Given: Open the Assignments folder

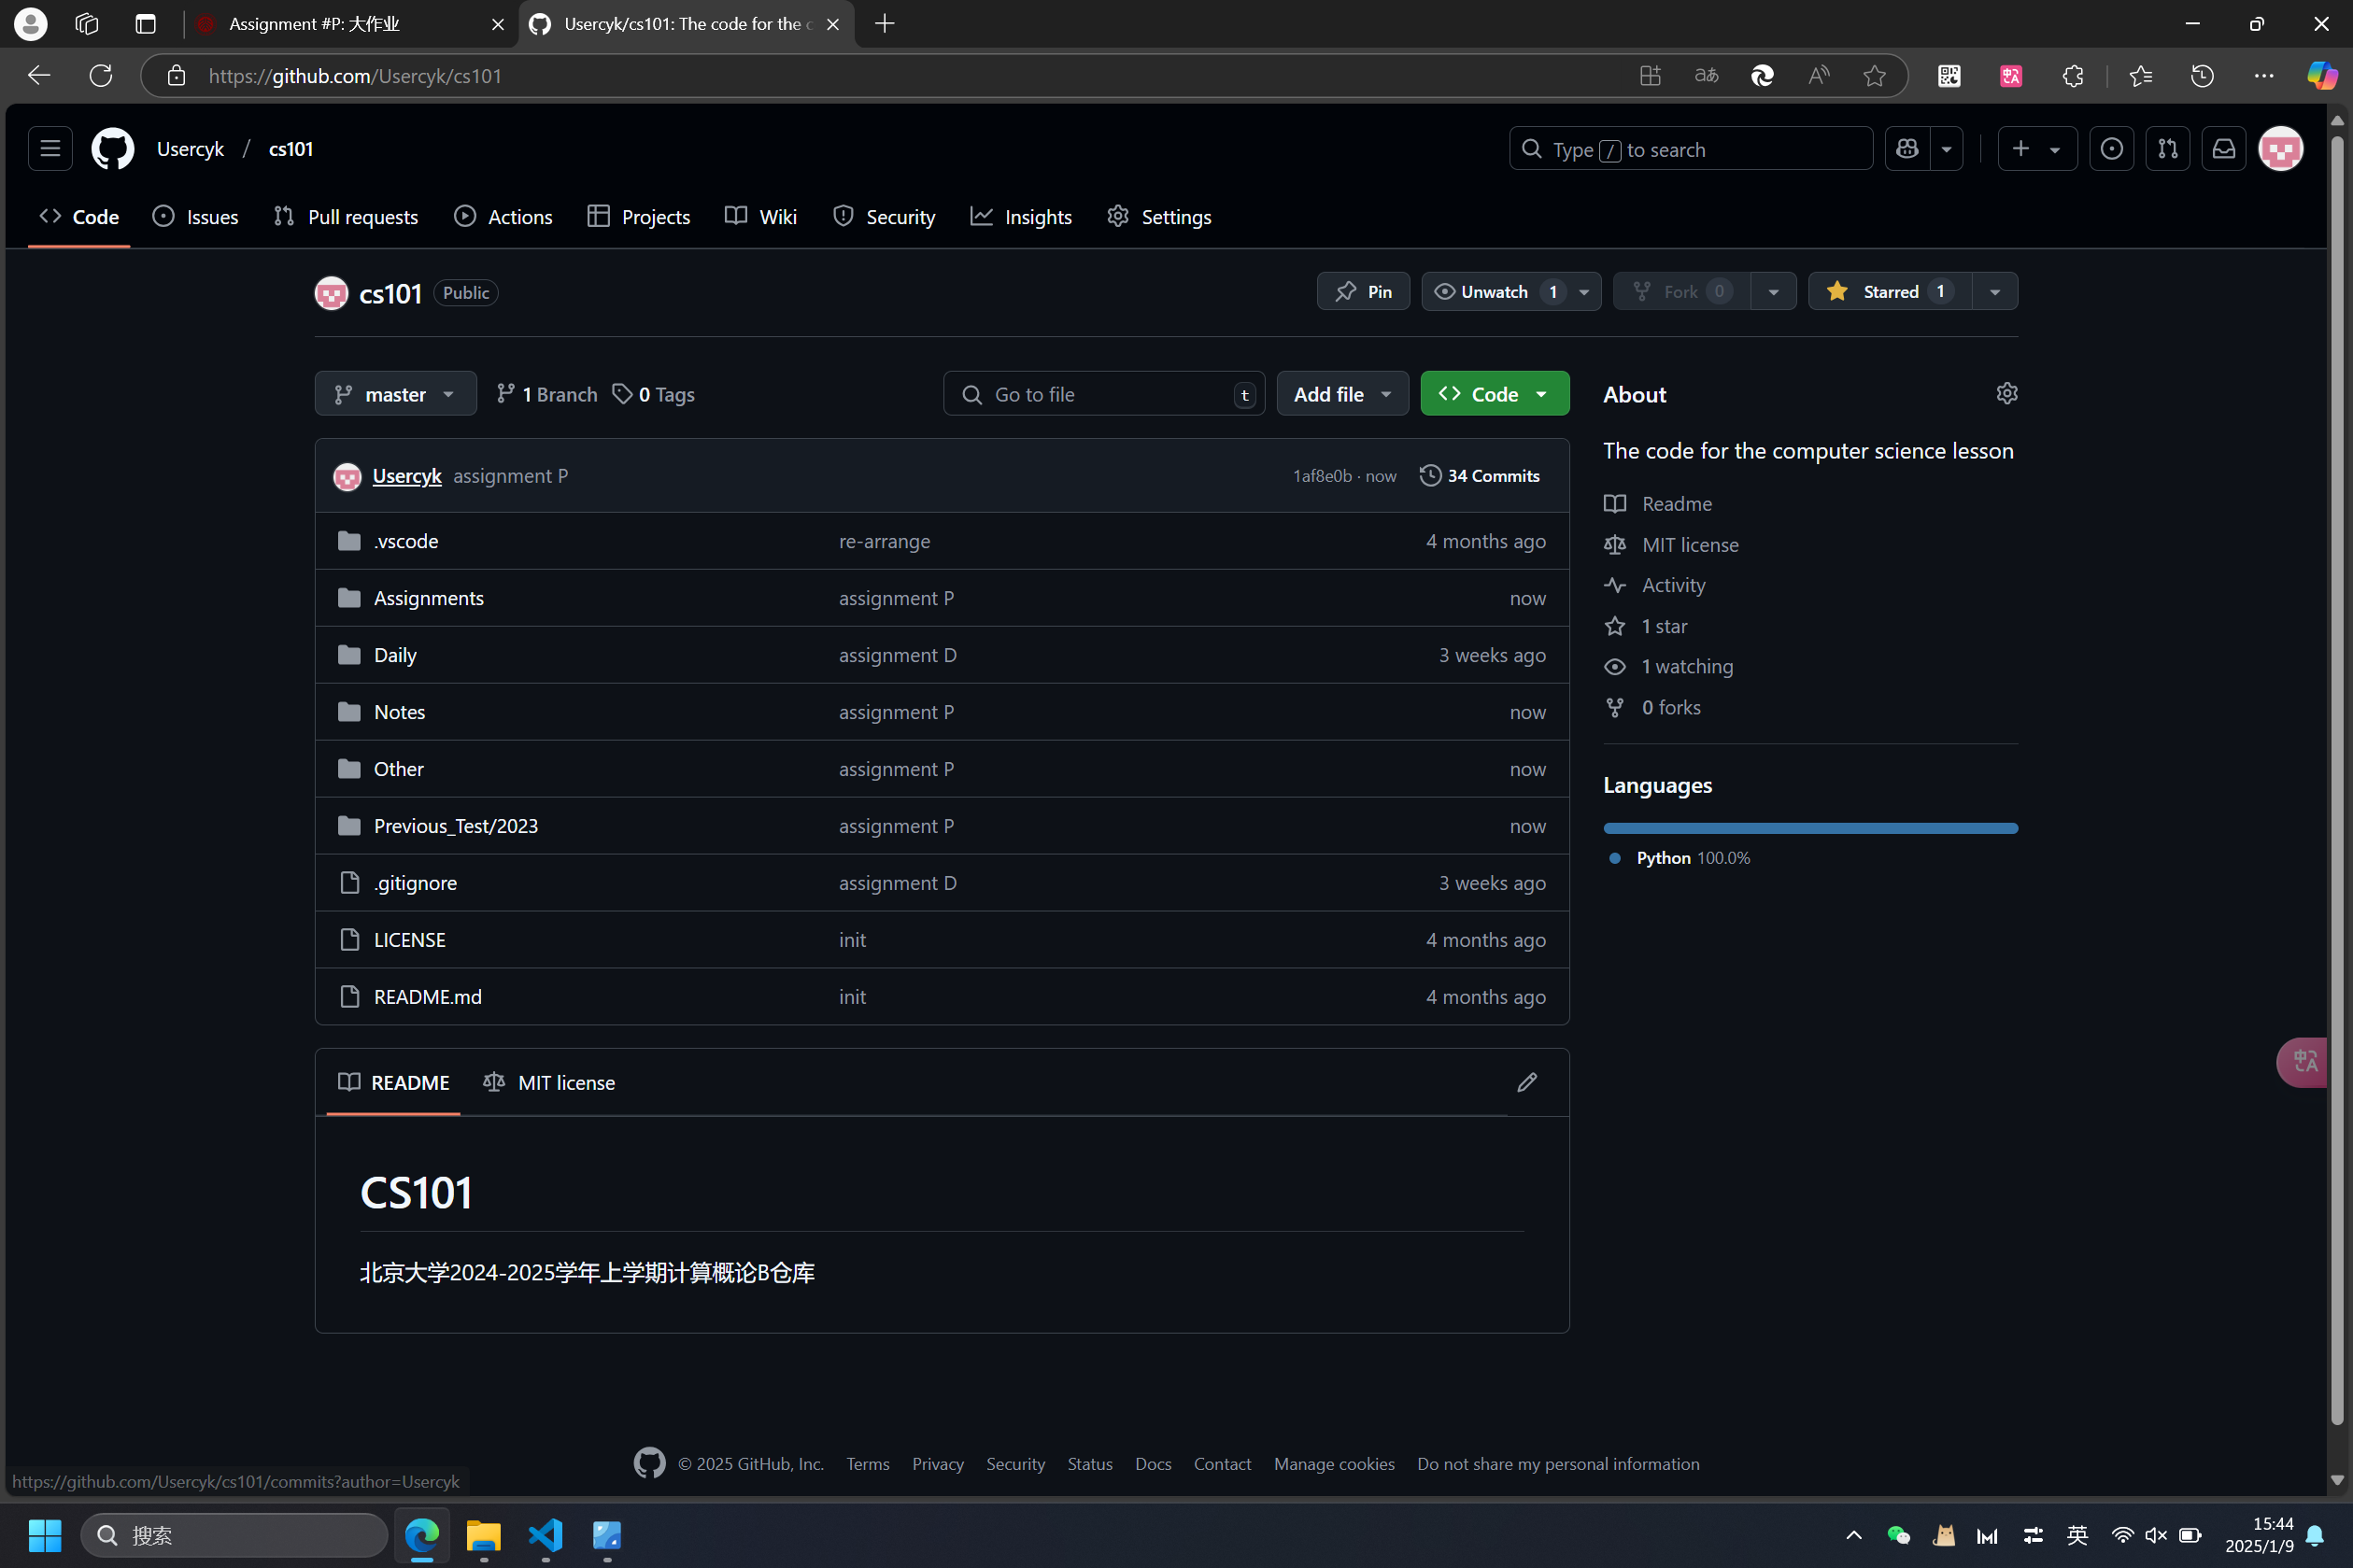Looking at the screenshot, I should (428, 598).
